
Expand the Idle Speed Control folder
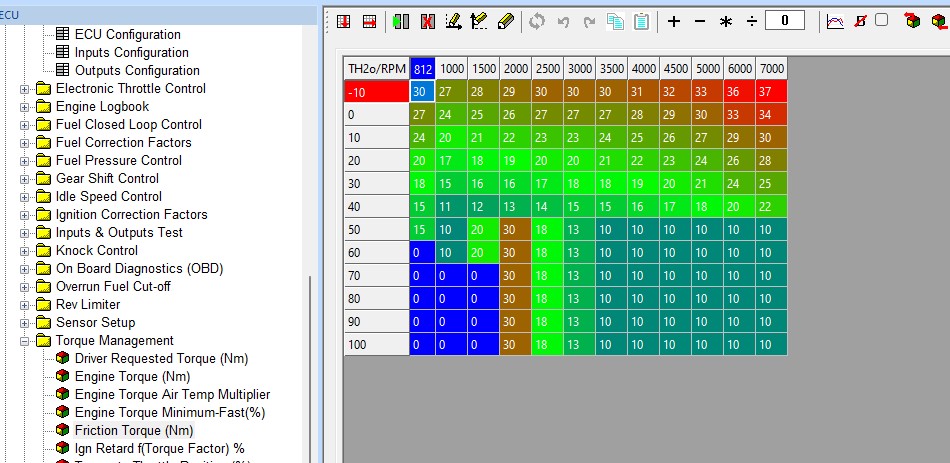[25, 197]
